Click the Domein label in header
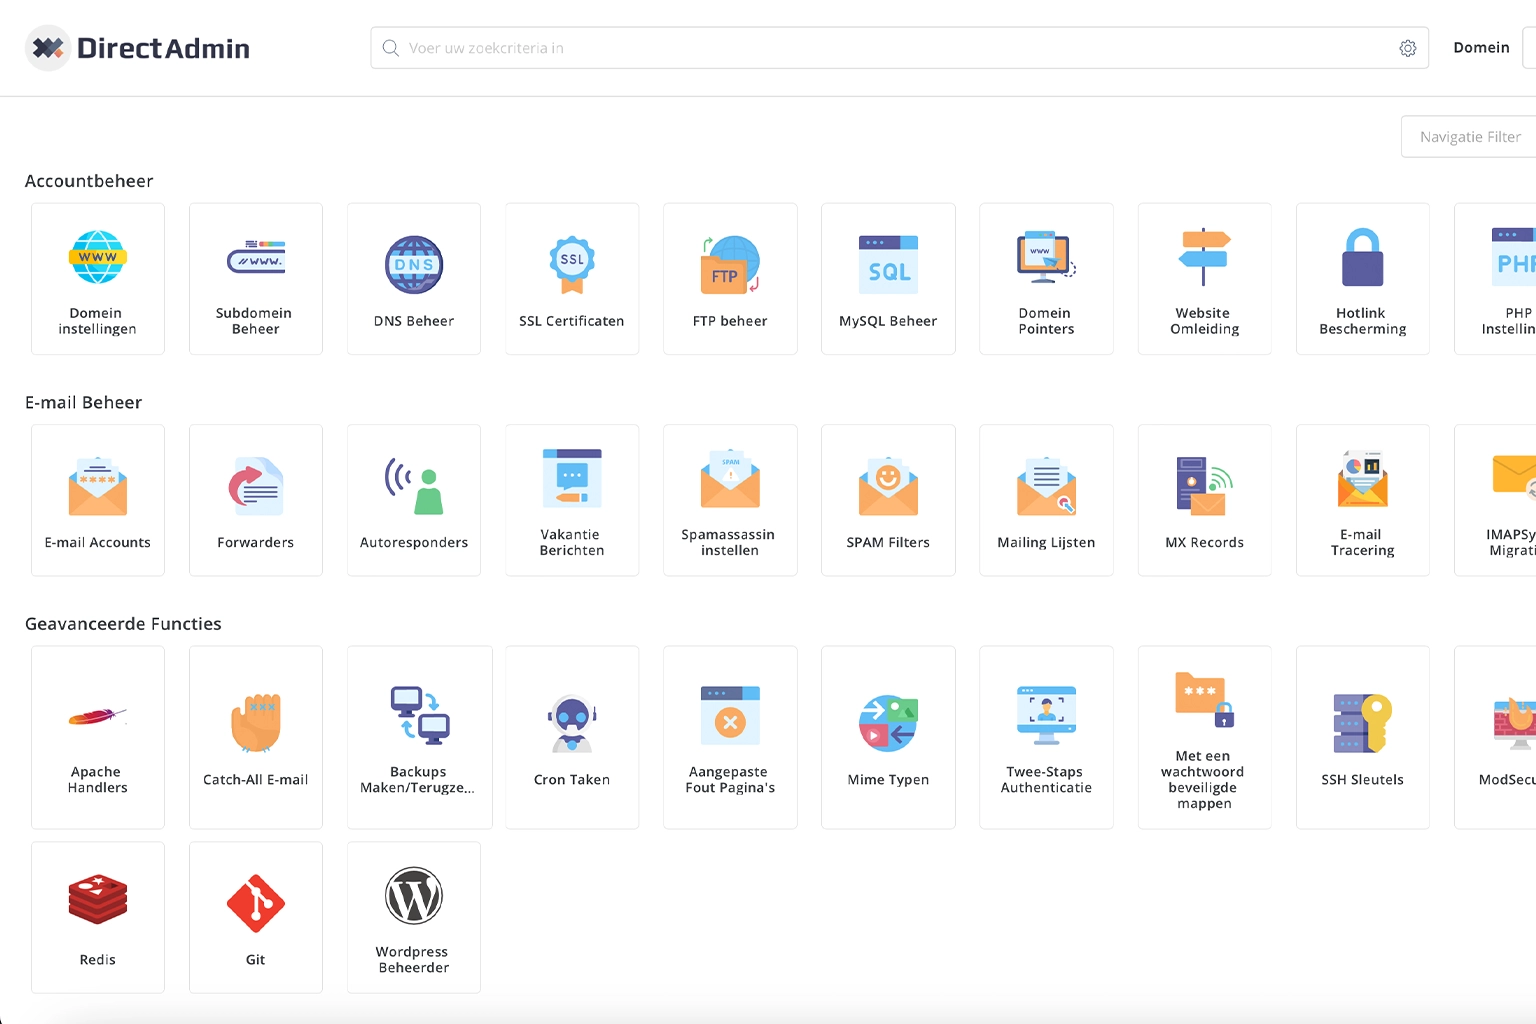Viewport: 1536px width, 1024px height. (1481, 48)
